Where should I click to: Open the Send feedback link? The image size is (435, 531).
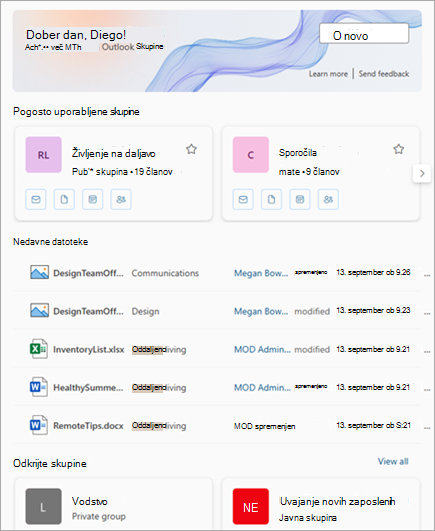click(384, 74)
